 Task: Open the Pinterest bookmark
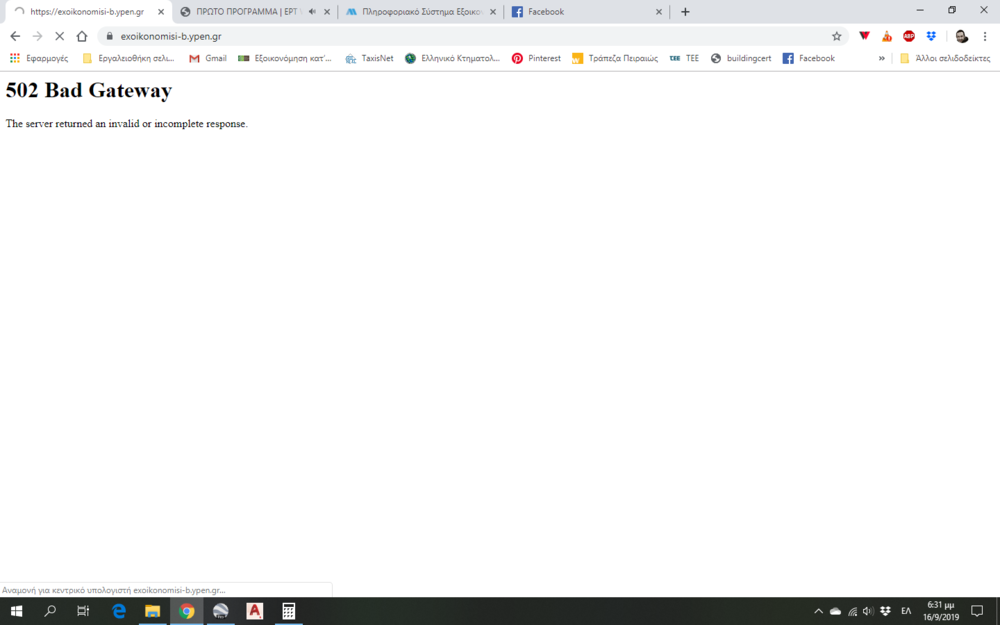tap(536, 58)
